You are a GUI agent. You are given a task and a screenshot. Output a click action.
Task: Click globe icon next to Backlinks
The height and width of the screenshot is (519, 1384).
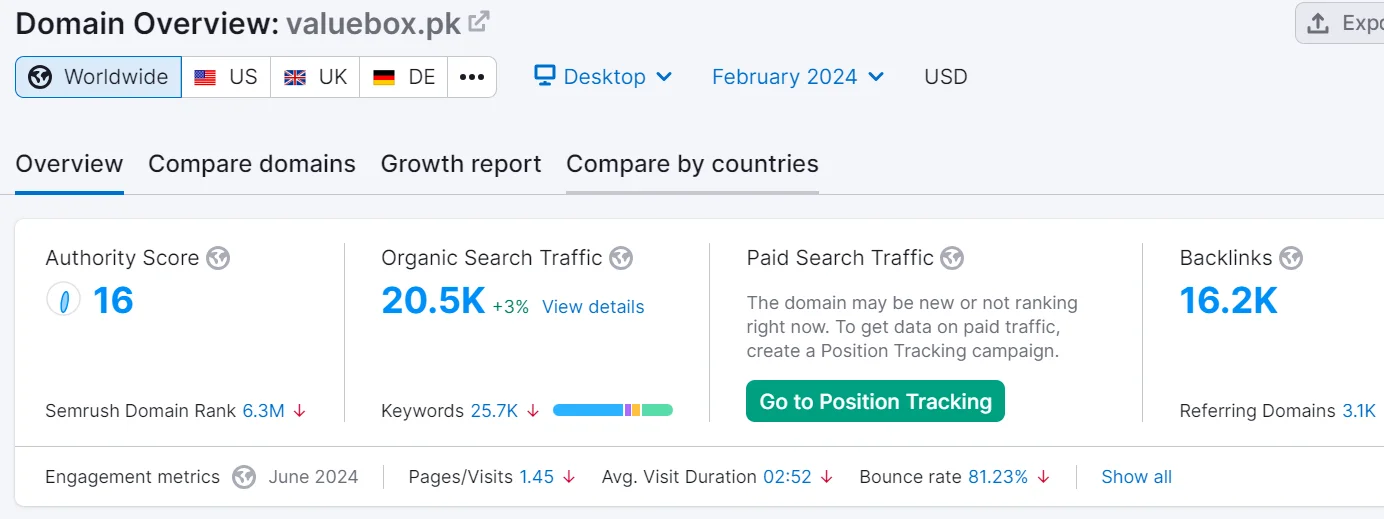point(1291,258)
